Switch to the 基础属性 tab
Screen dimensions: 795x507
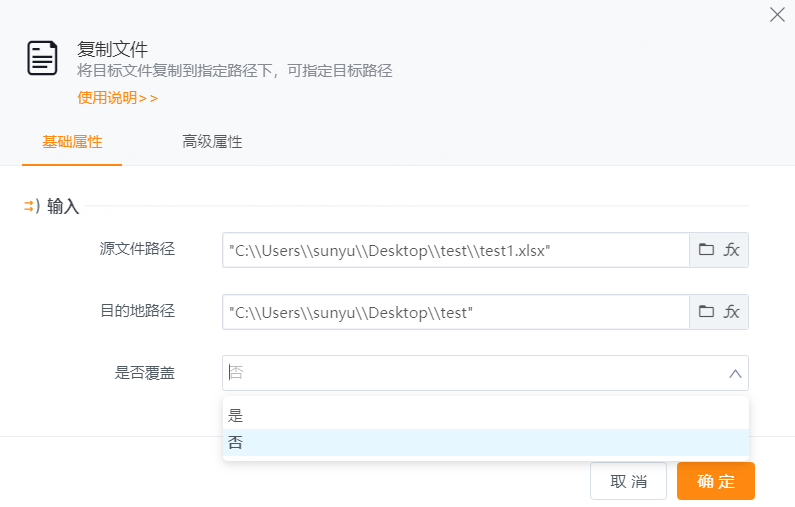coord(72,142)
